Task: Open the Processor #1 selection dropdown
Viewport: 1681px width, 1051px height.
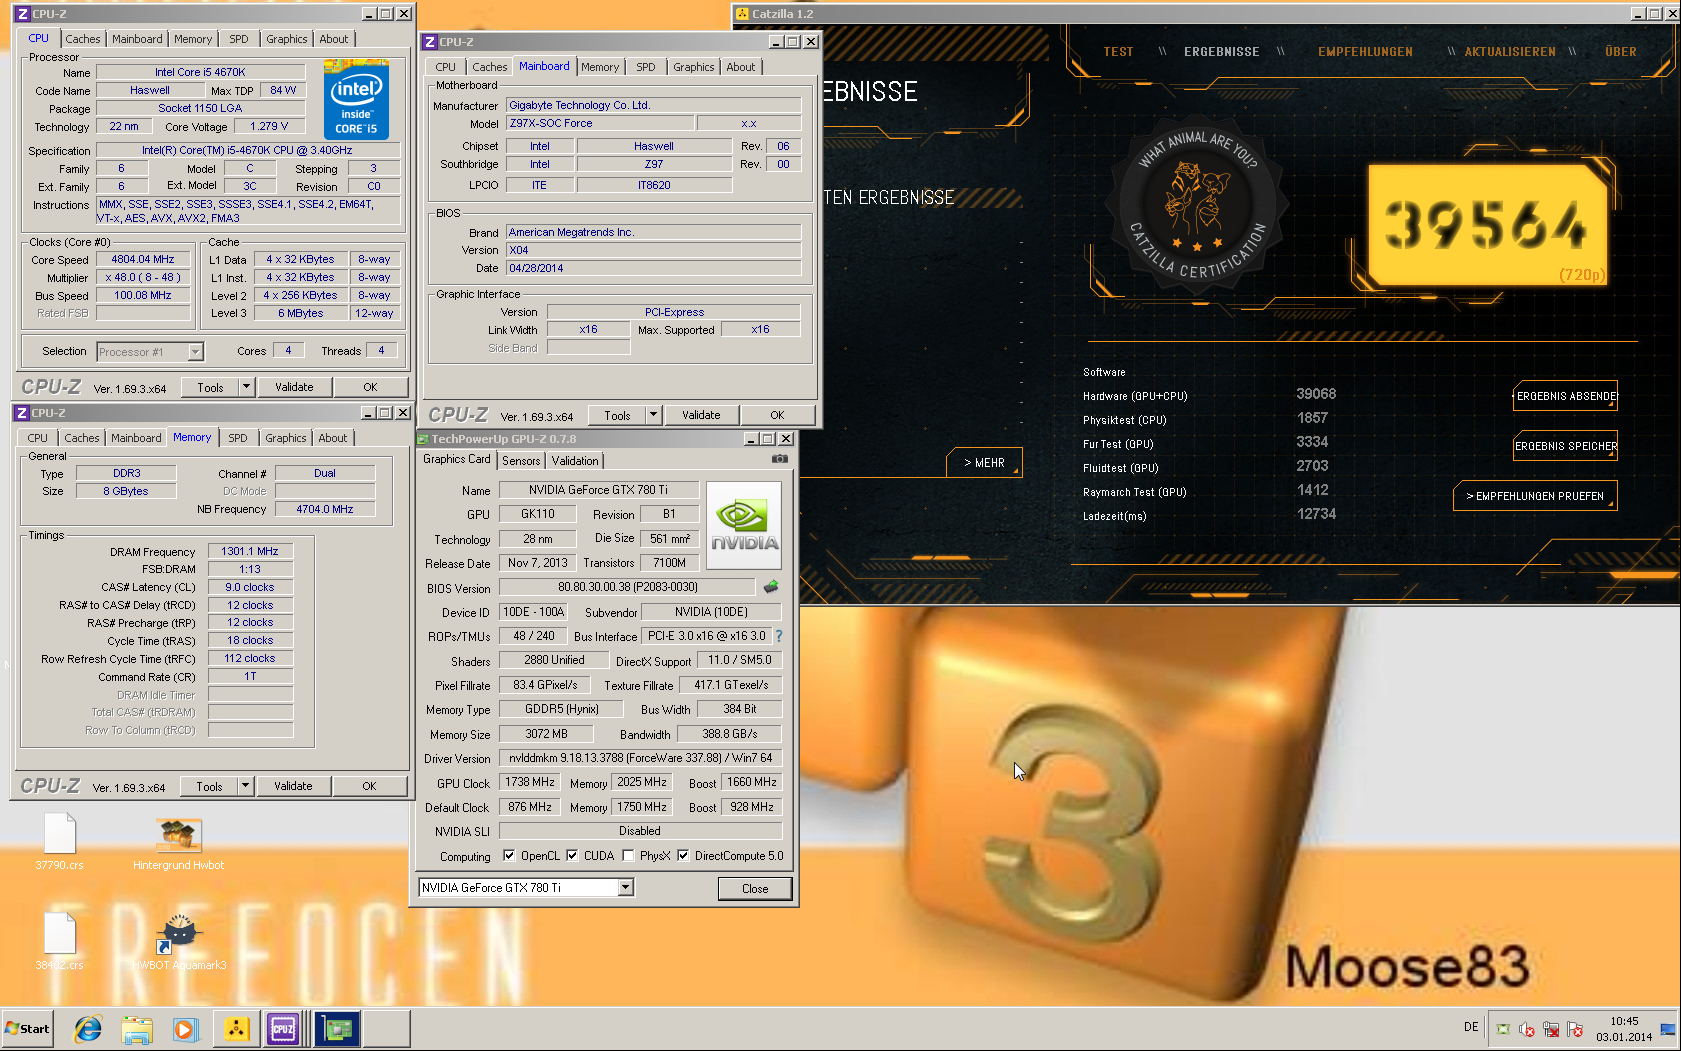Action: point(196,352)
